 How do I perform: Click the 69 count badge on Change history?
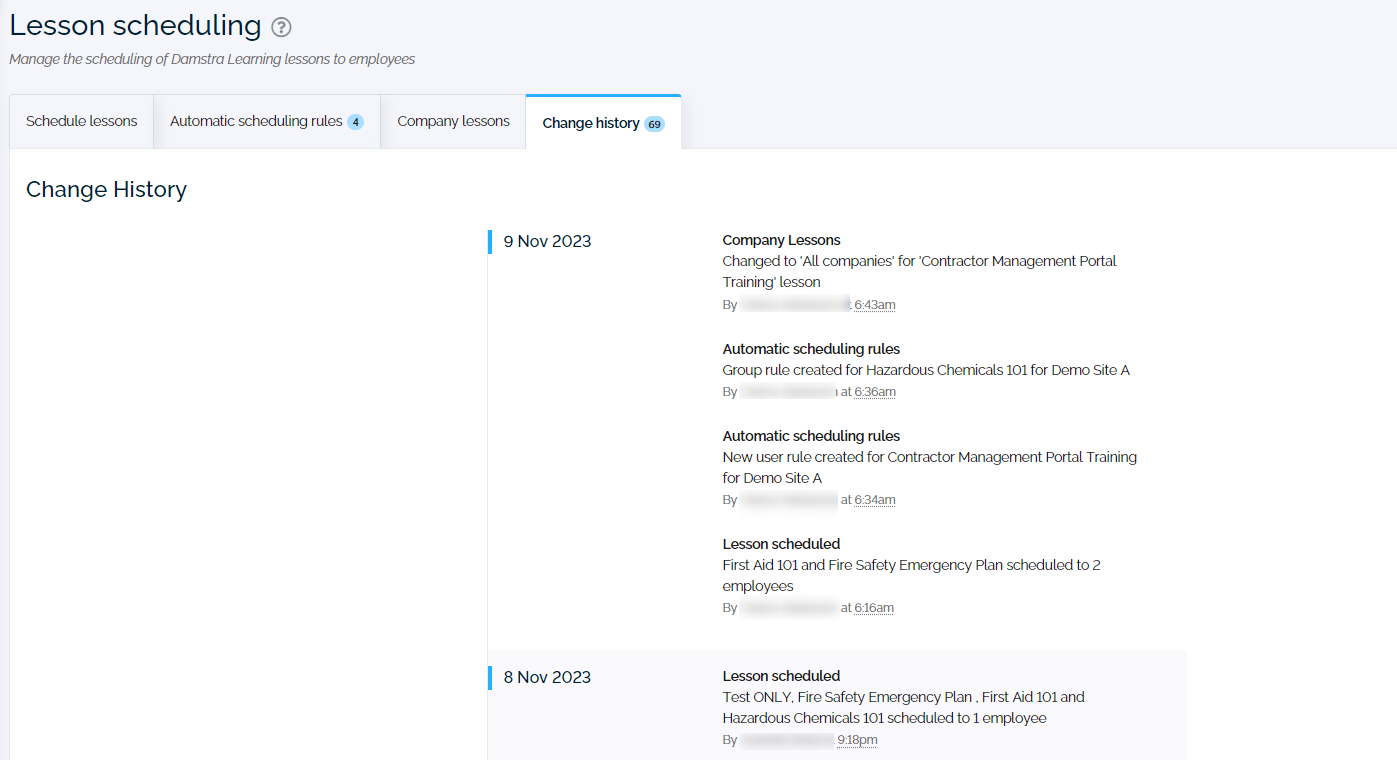coord(654,124)
